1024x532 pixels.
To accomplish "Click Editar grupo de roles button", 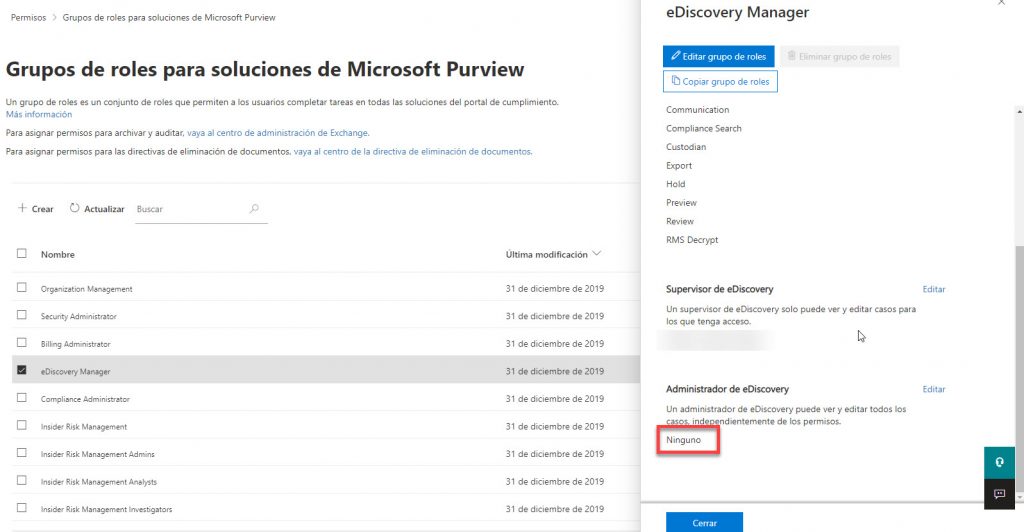I will [x=718, y=56].
